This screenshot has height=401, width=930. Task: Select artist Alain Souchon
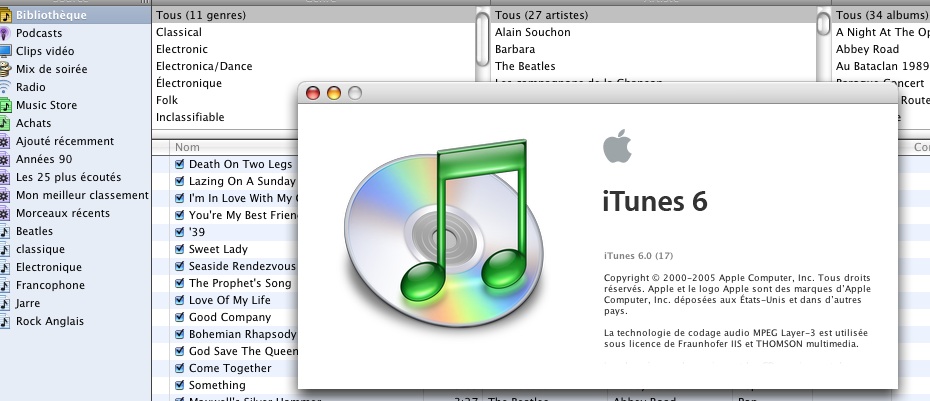[654, 32]
